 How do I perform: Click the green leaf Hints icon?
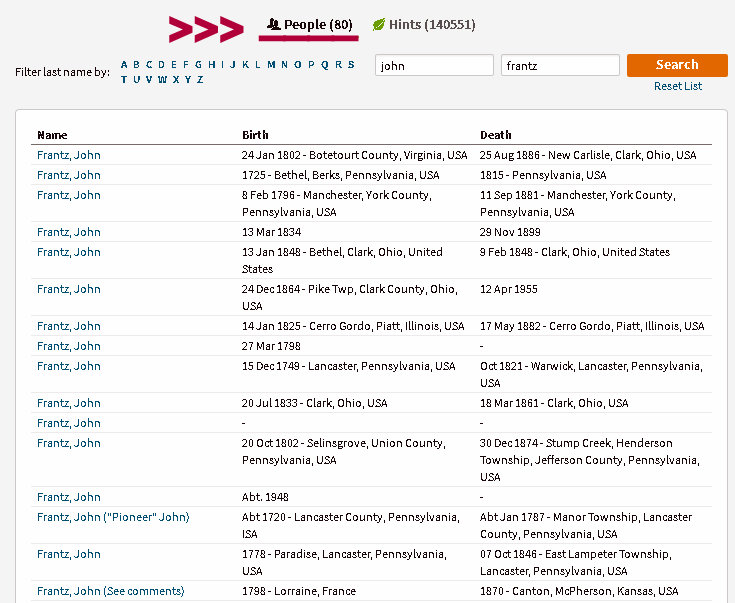[379, 25]
